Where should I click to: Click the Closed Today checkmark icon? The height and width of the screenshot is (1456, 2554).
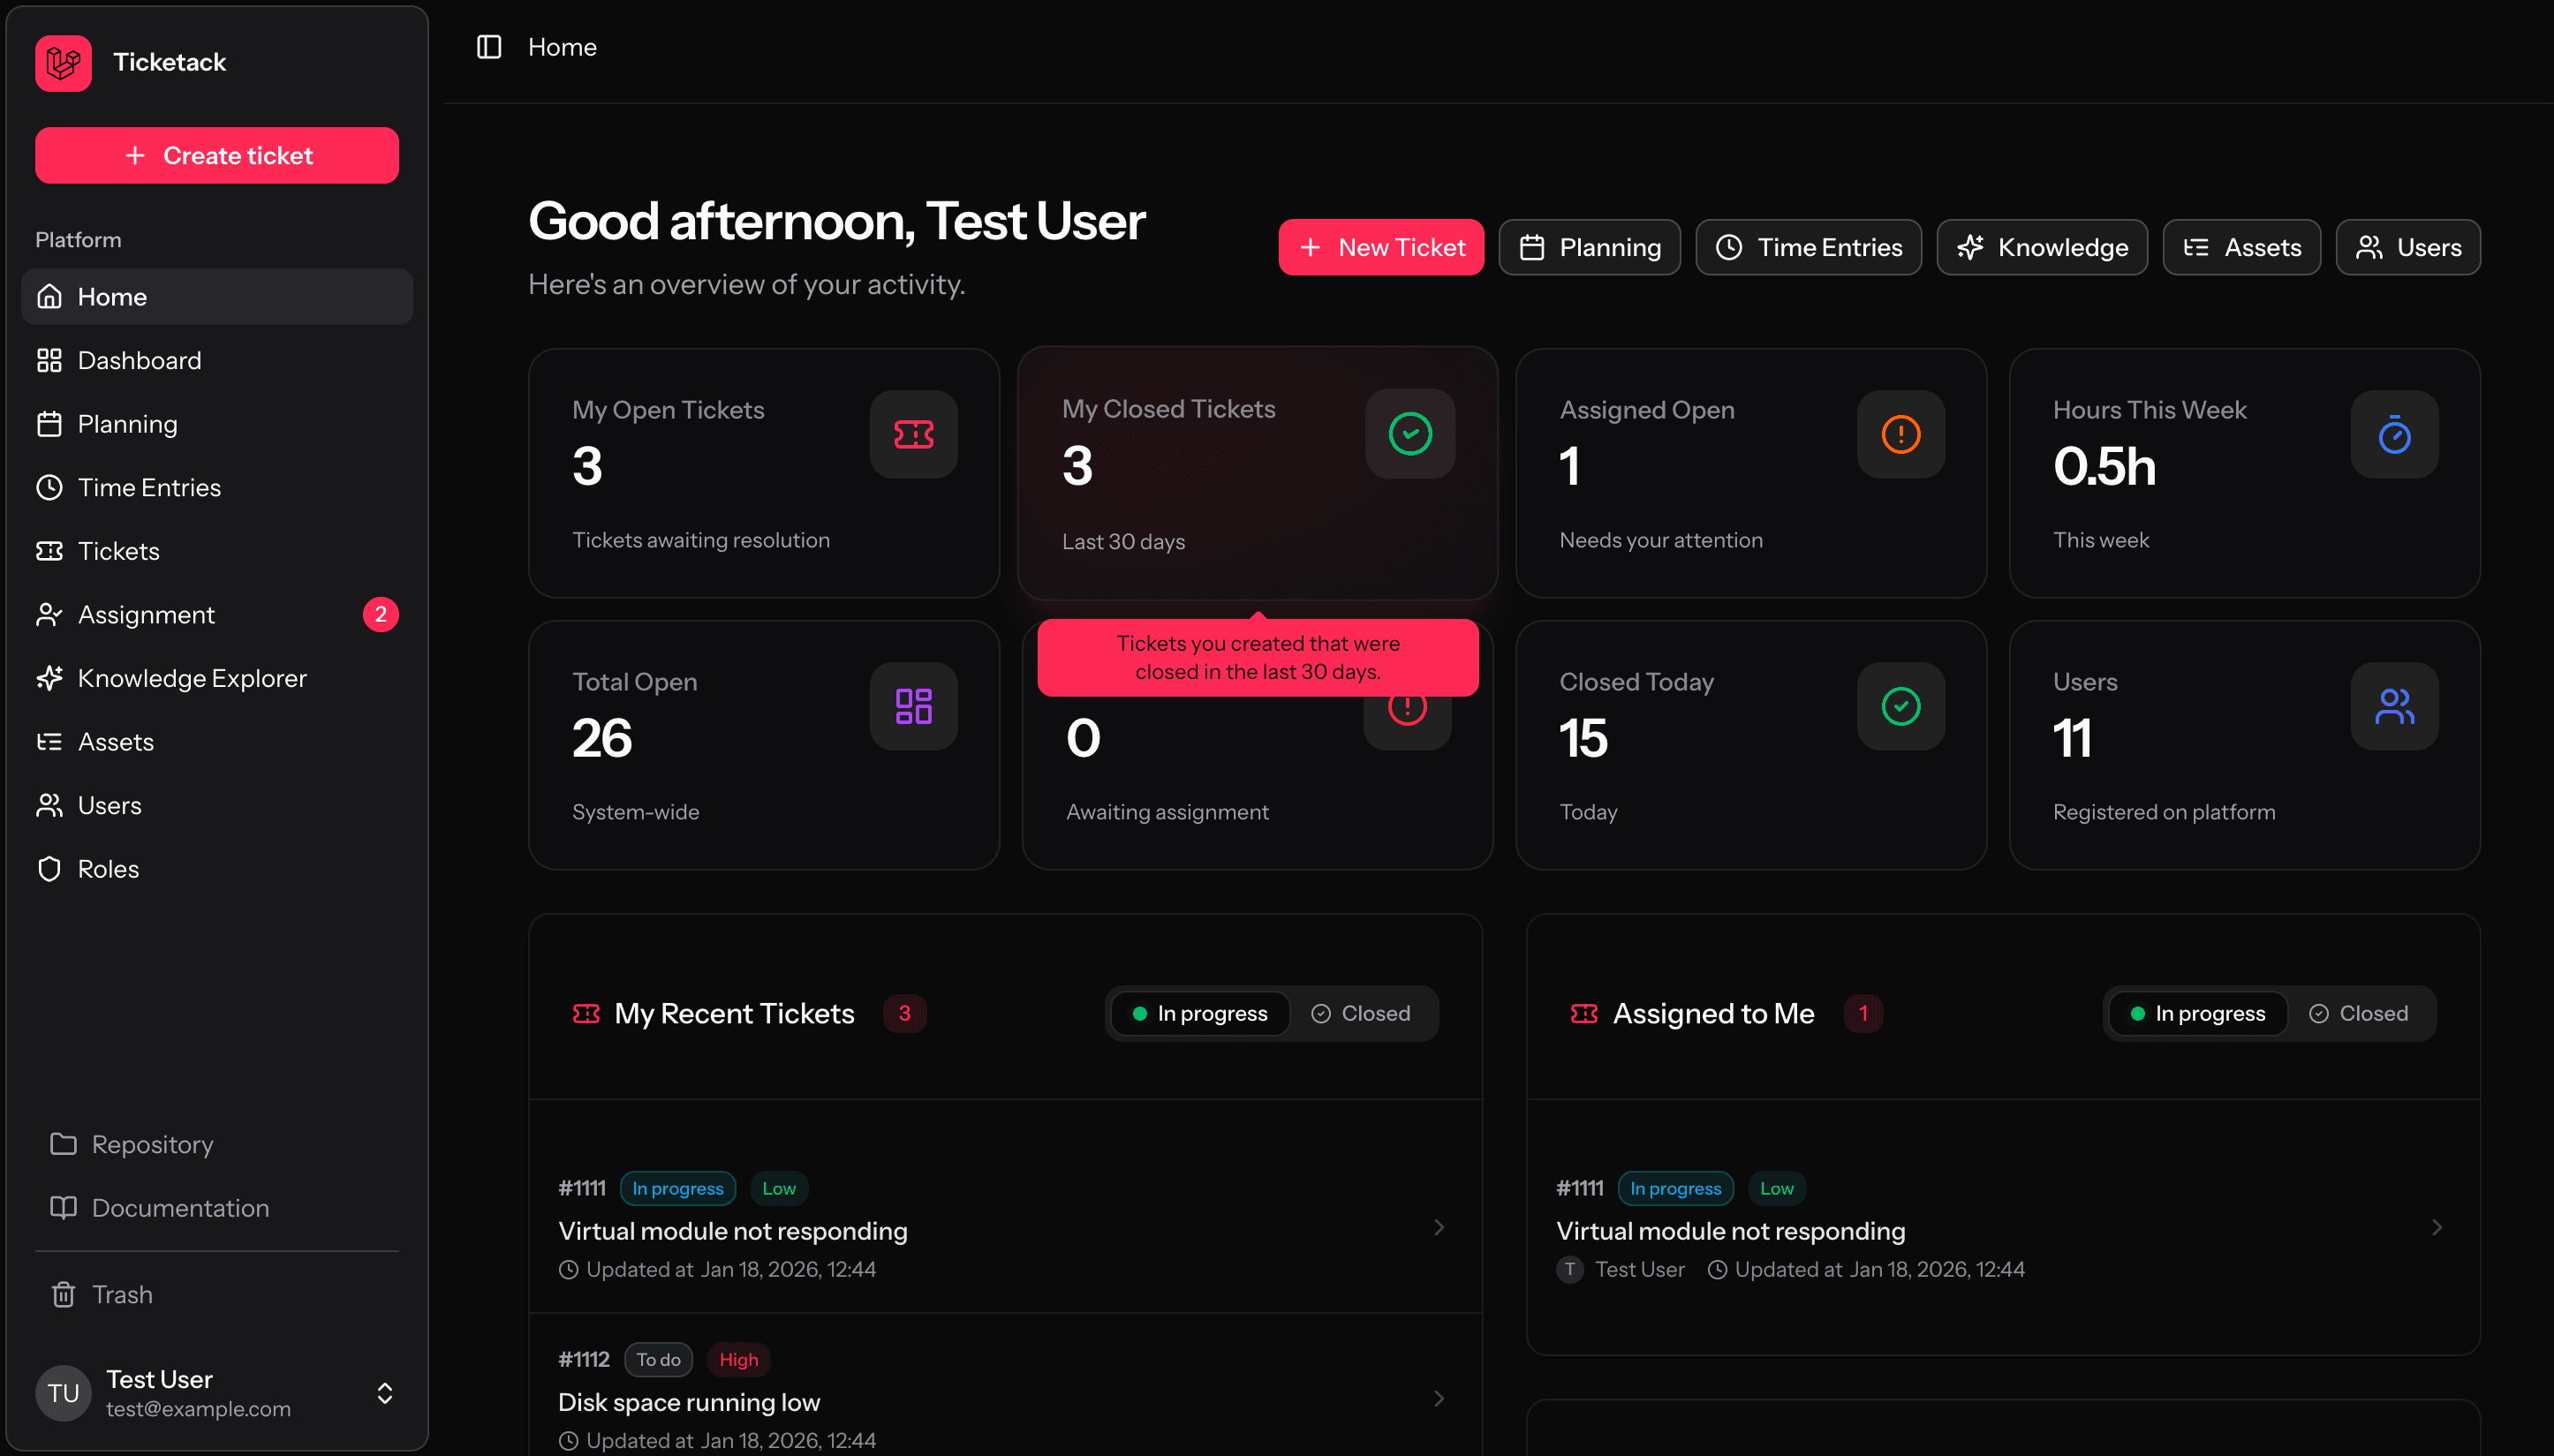(x=1900, y=706)
